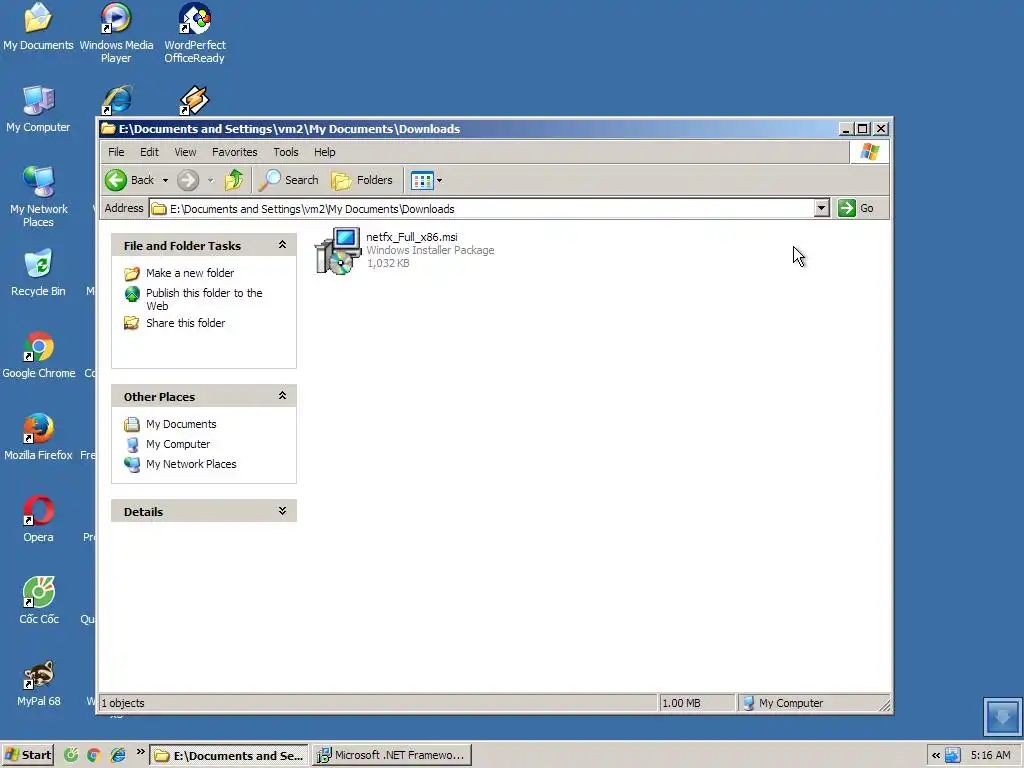Select Opera desktop icon
This screenshot has height=768, width=1024.
tap(39, 520)
